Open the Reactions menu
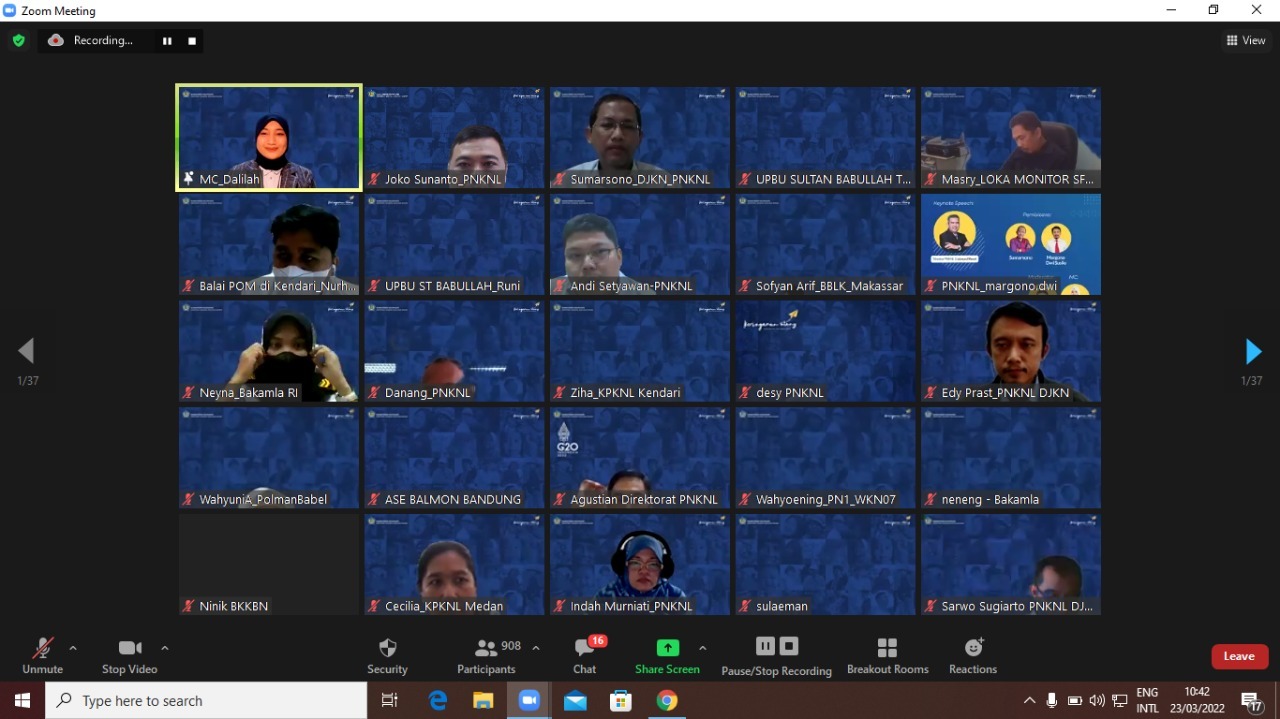The image size is (1280, 719). click(973, 656)
